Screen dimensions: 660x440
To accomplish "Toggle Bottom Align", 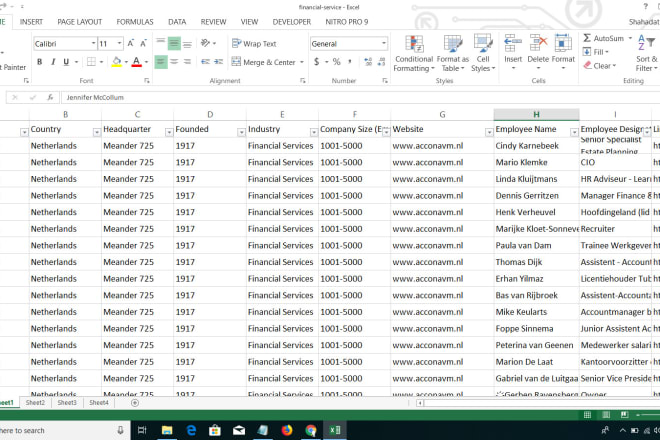I will 187,43.
